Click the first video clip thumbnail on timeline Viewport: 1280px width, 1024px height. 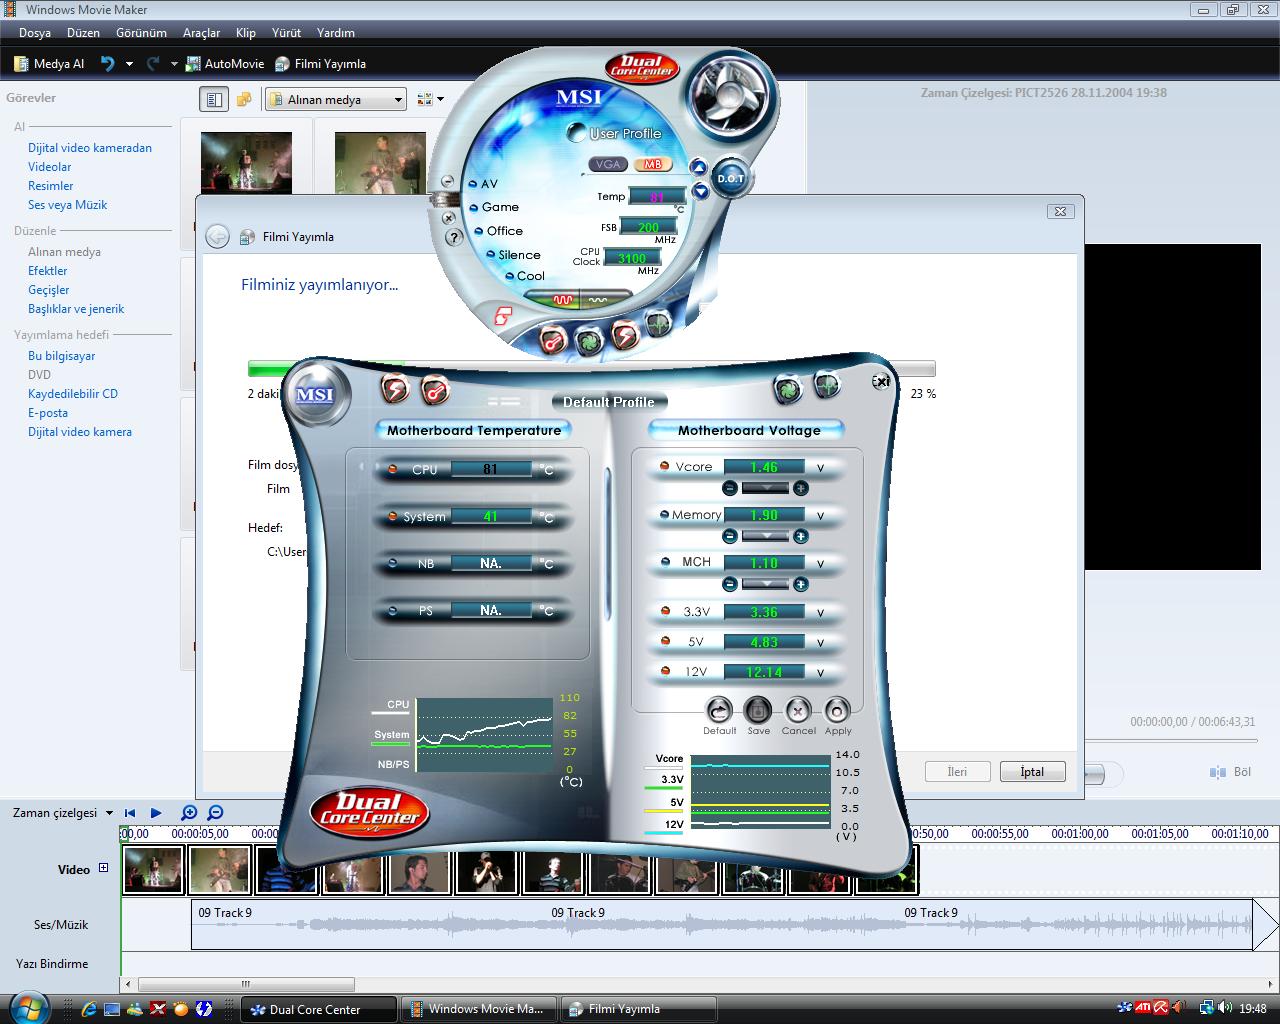[x=154, y=869]
